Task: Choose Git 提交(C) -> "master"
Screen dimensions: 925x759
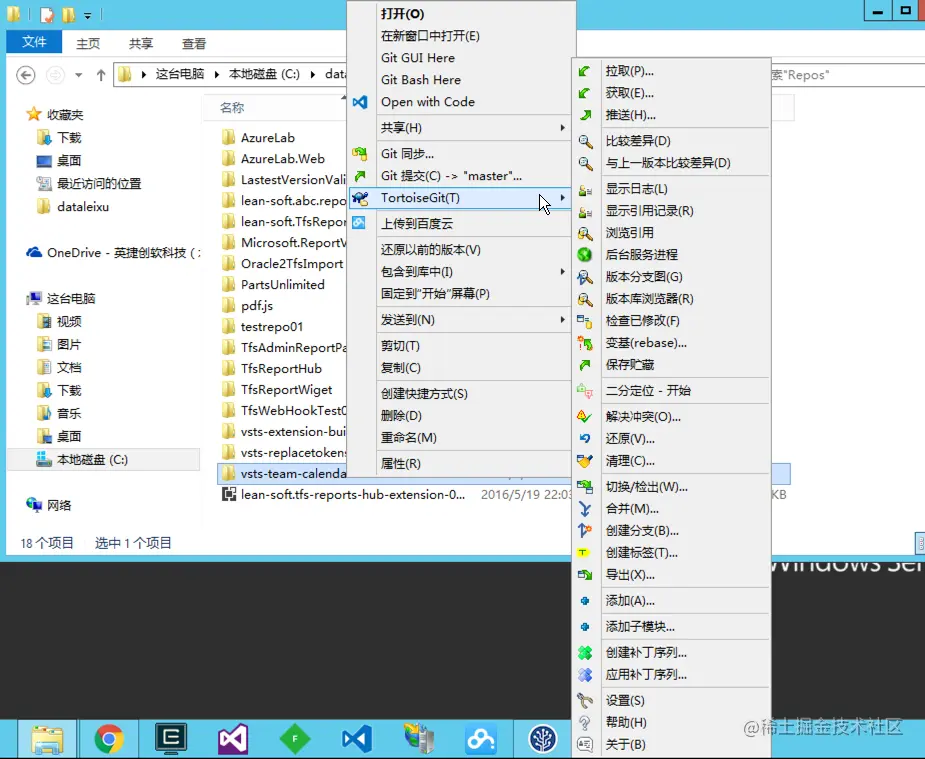Action: click(460, 176)
